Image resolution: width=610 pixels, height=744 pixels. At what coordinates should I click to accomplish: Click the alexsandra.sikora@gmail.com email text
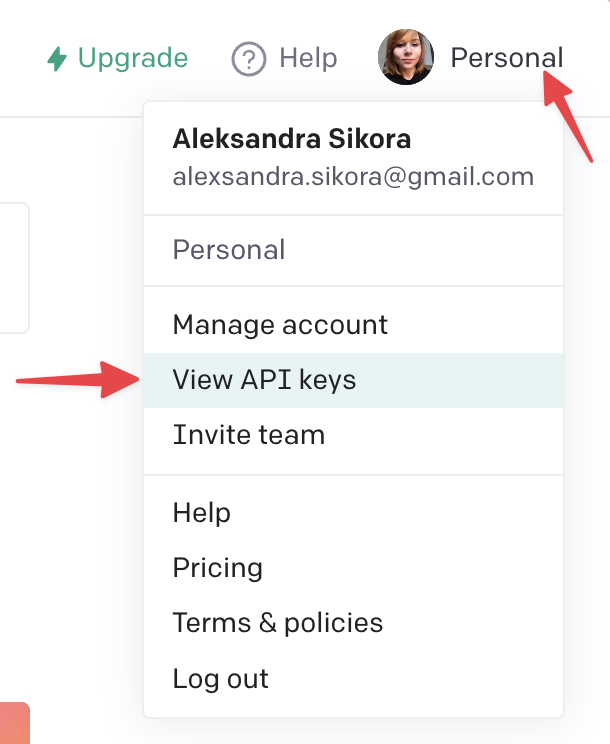click(353, 177)
